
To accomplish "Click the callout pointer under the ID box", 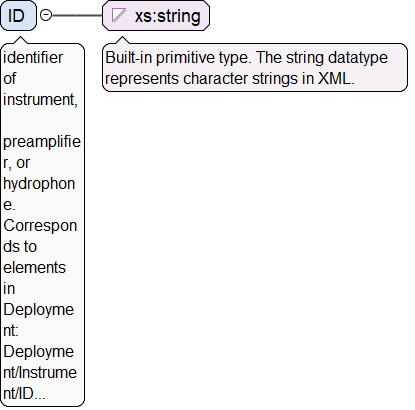I will [x=21, y=40].
